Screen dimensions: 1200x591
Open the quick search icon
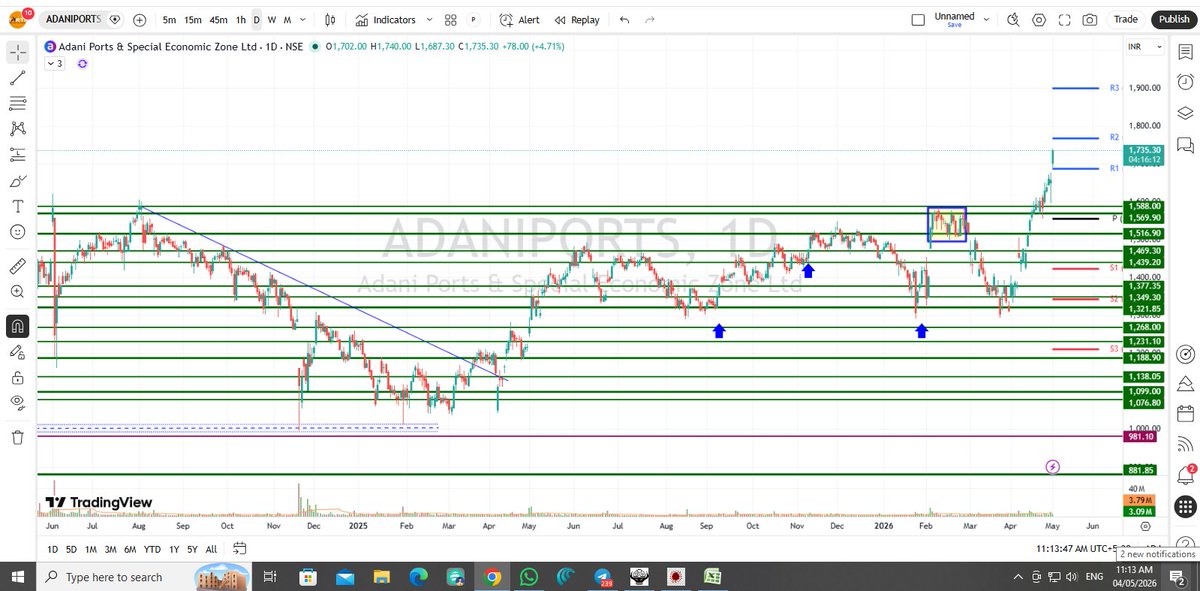coord(1013,20)
